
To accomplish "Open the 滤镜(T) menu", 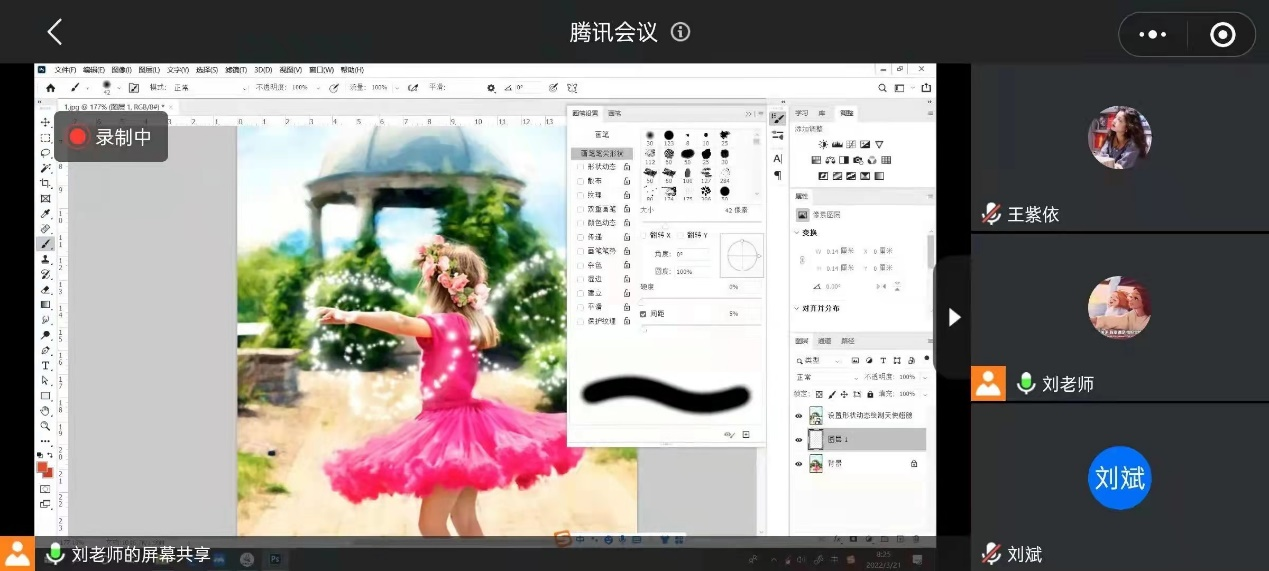I will (236, 70).
